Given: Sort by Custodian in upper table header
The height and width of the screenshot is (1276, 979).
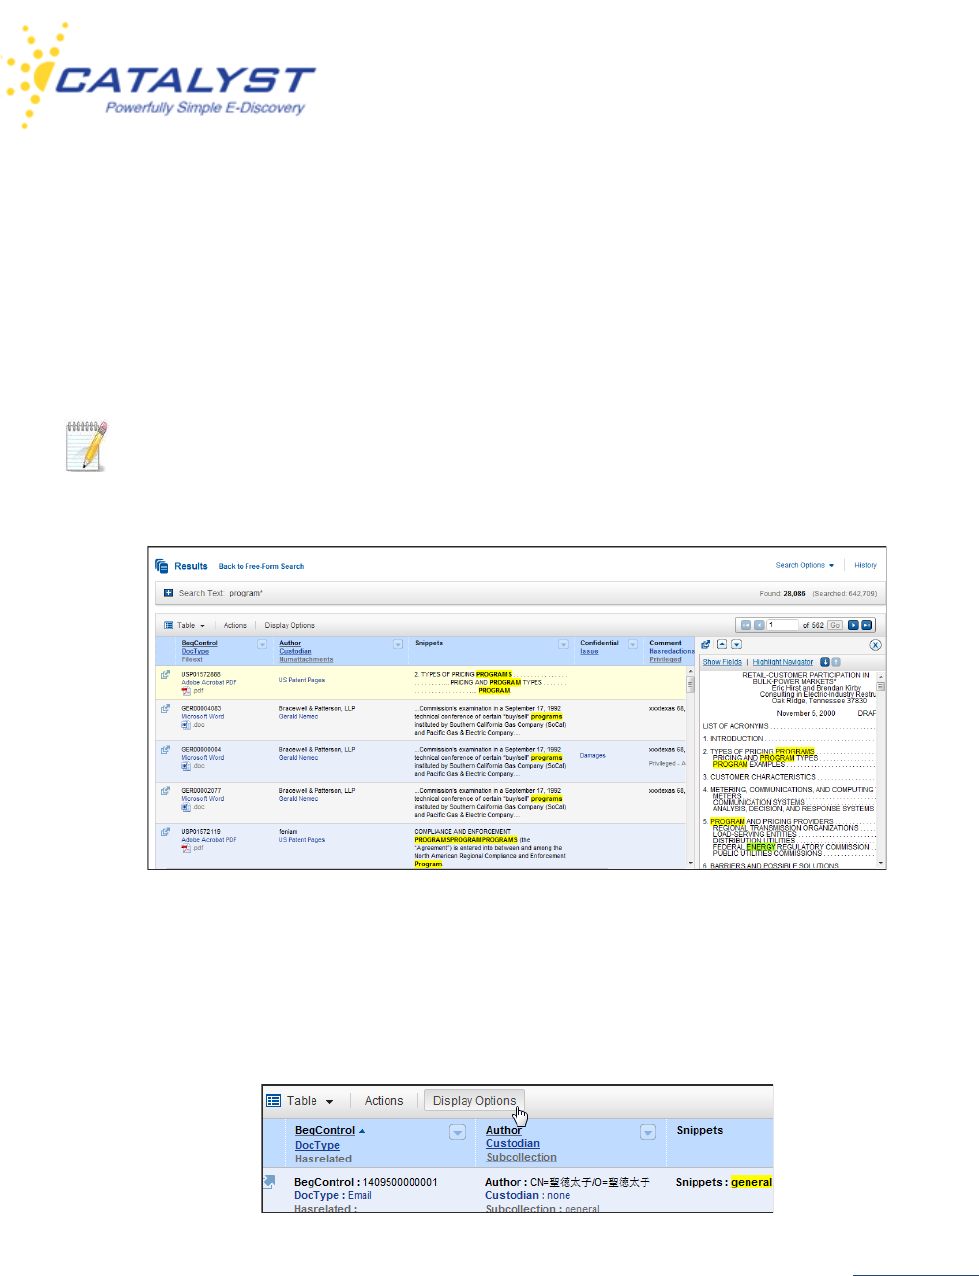Looking at the screenshot, I should coord(295,651).
